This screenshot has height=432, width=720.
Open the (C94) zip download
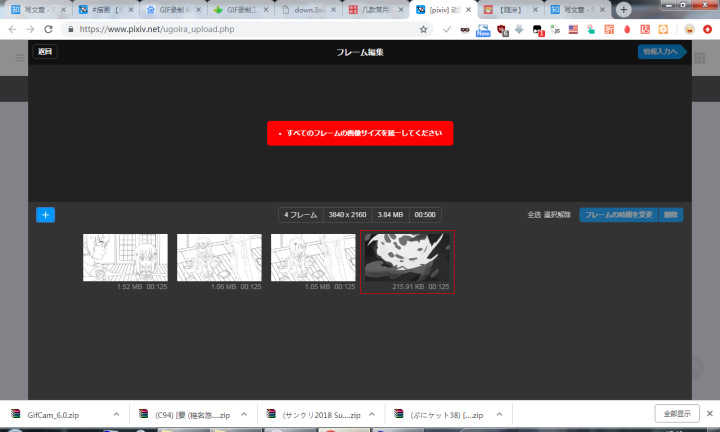[192, 415]
